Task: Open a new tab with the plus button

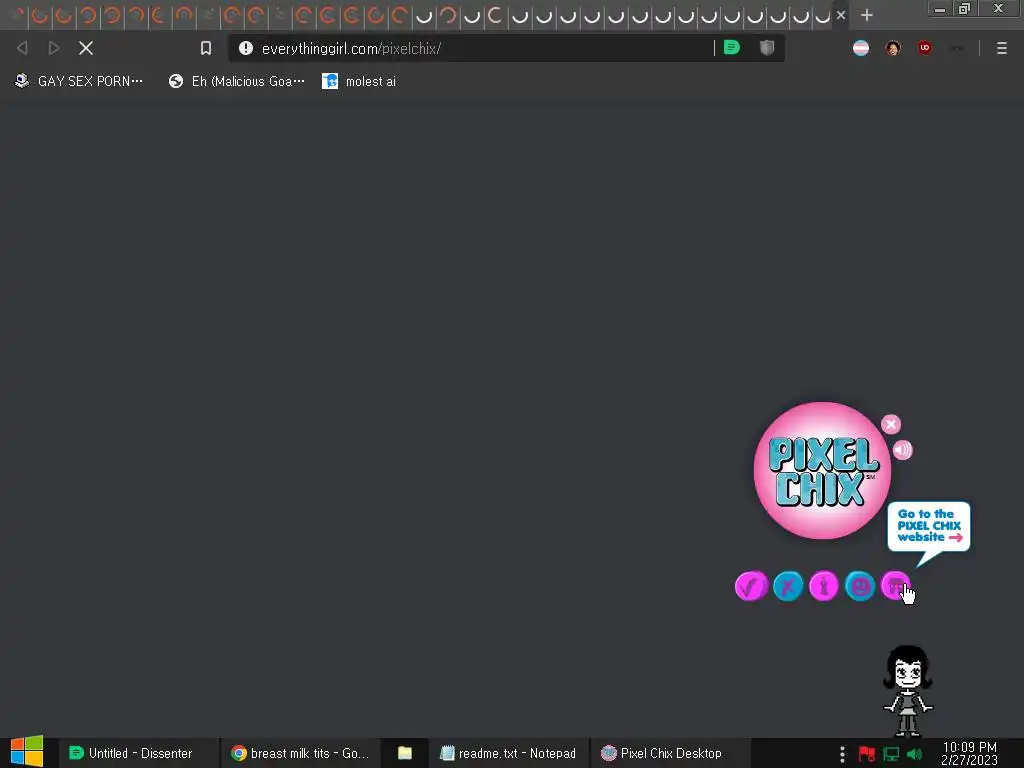Action: point(867,15)
